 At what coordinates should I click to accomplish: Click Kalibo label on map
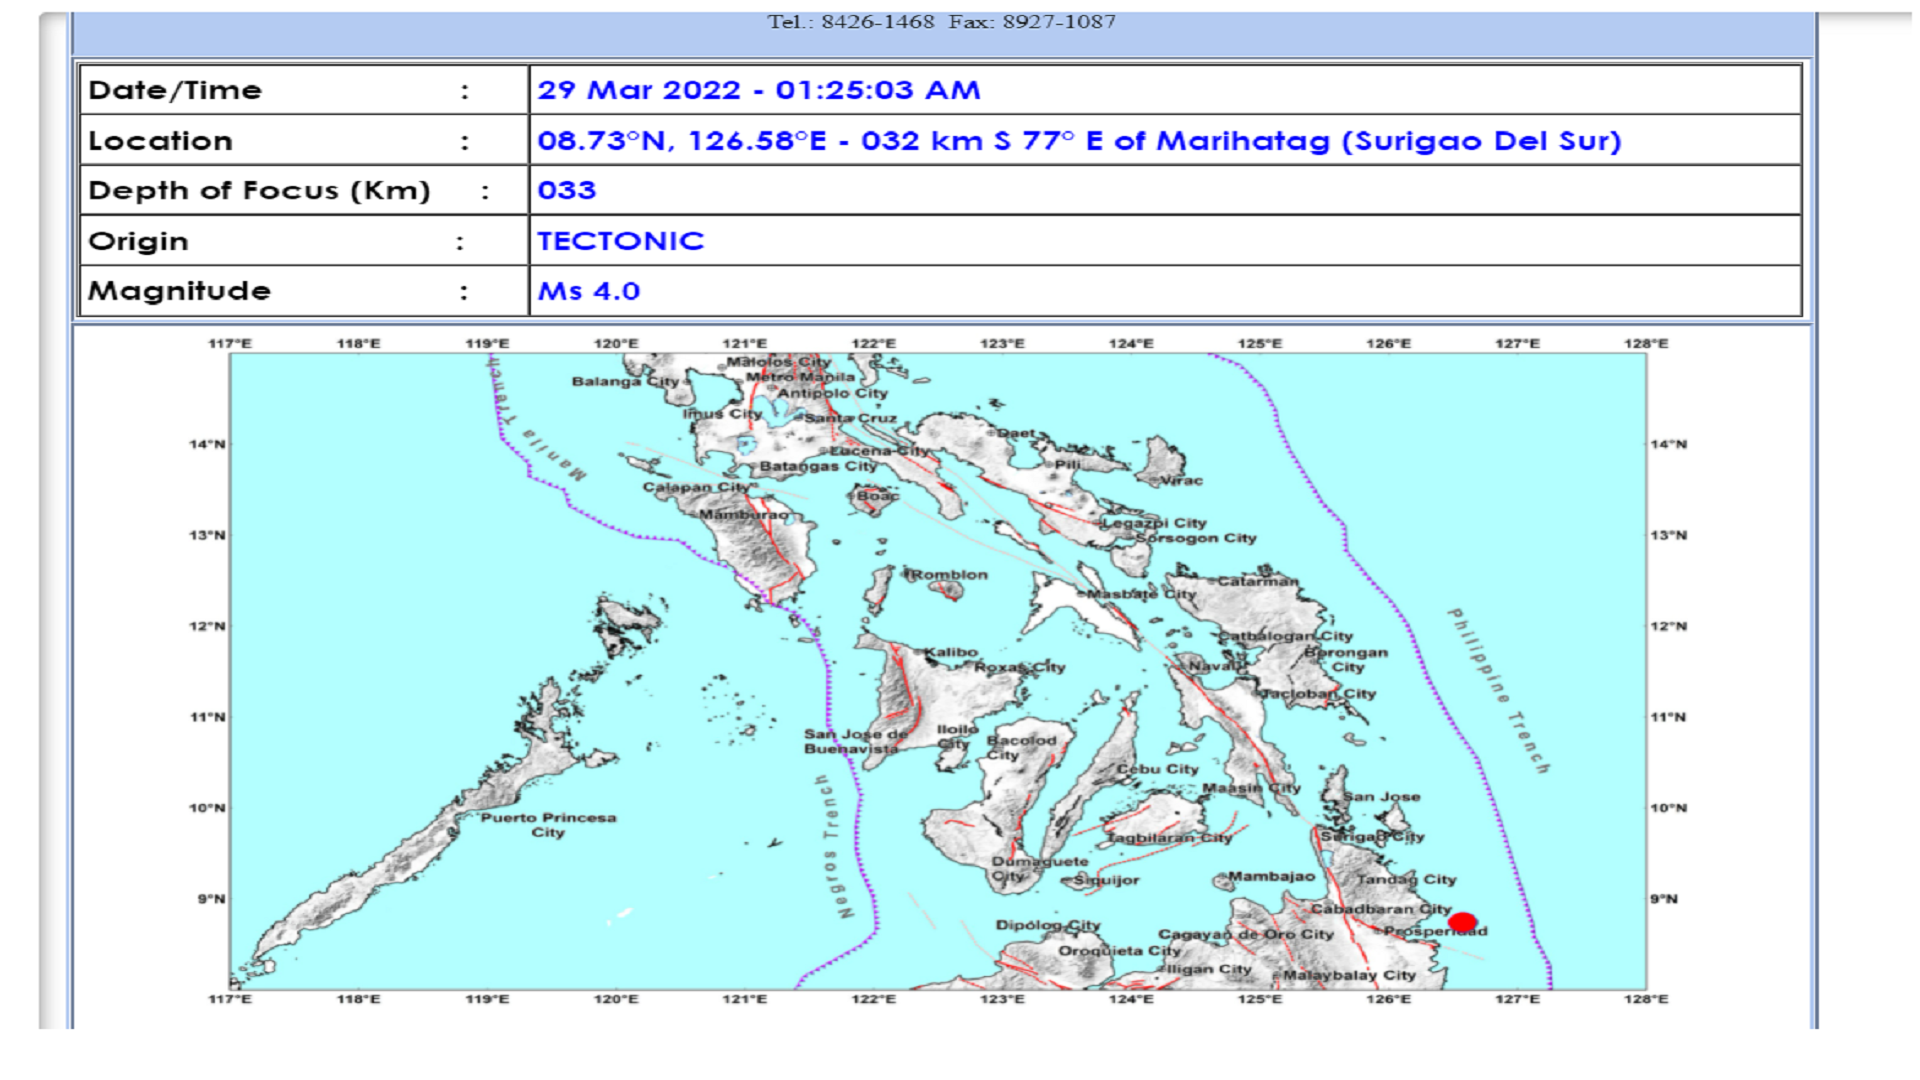[951, 652]
